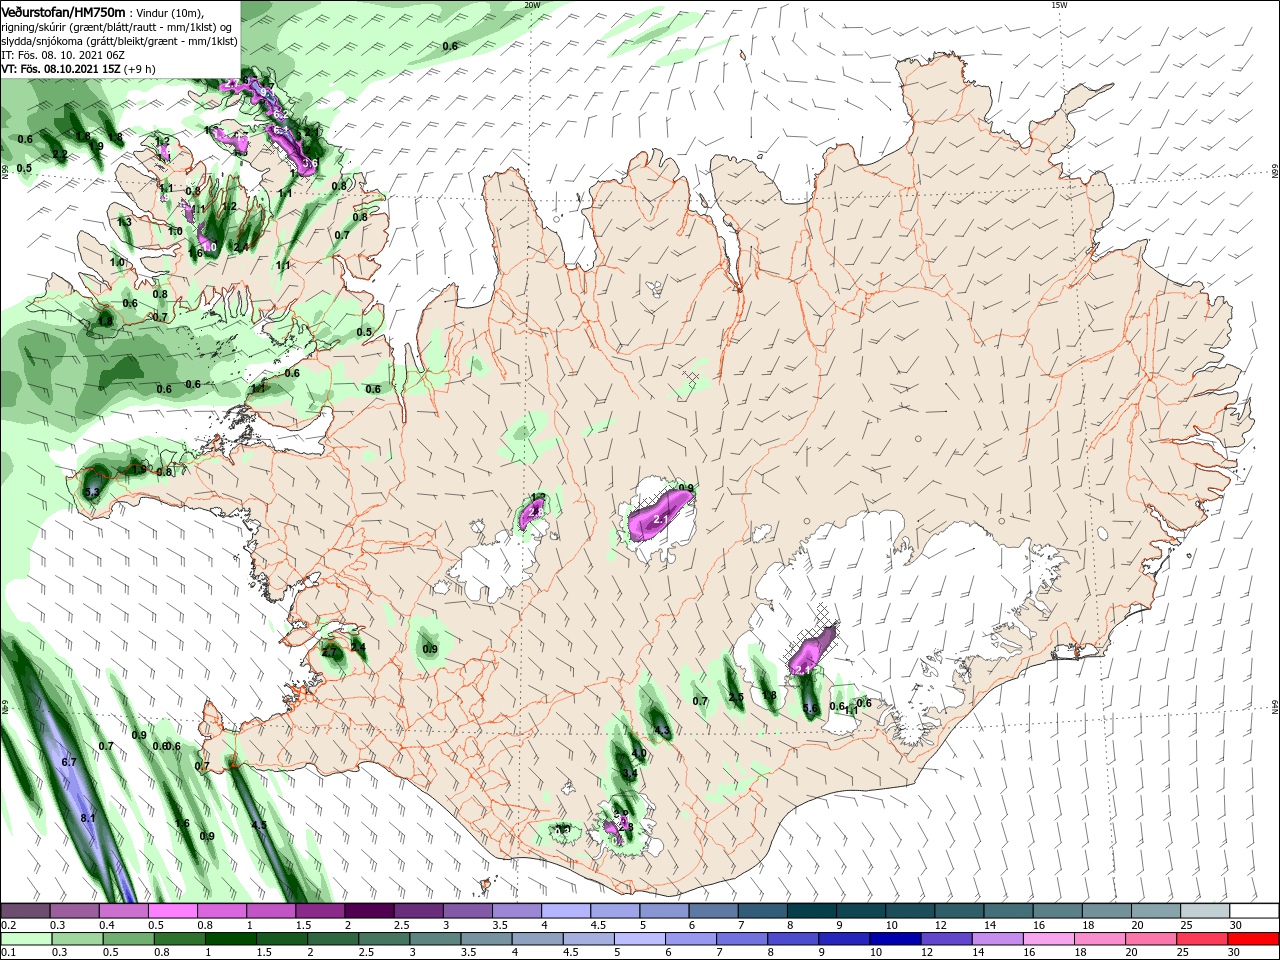Select the slate blue 6–7 snow legend swatch

pos(713,911)
